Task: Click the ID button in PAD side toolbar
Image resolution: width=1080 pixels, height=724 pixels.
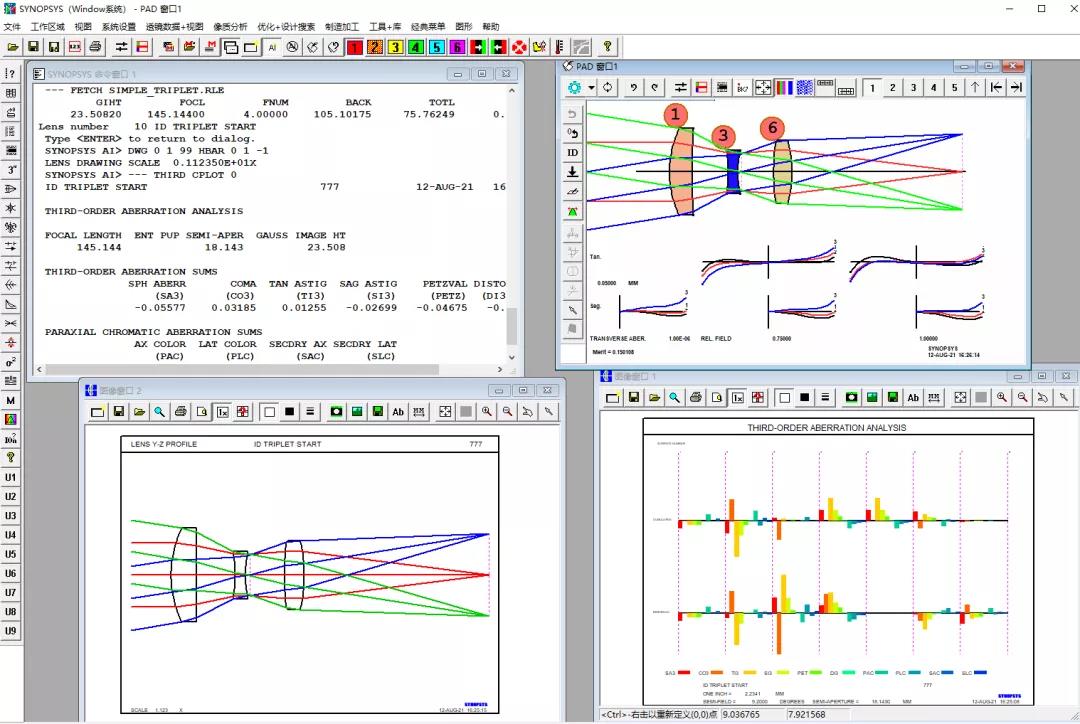Action: [x=572, y=153]
